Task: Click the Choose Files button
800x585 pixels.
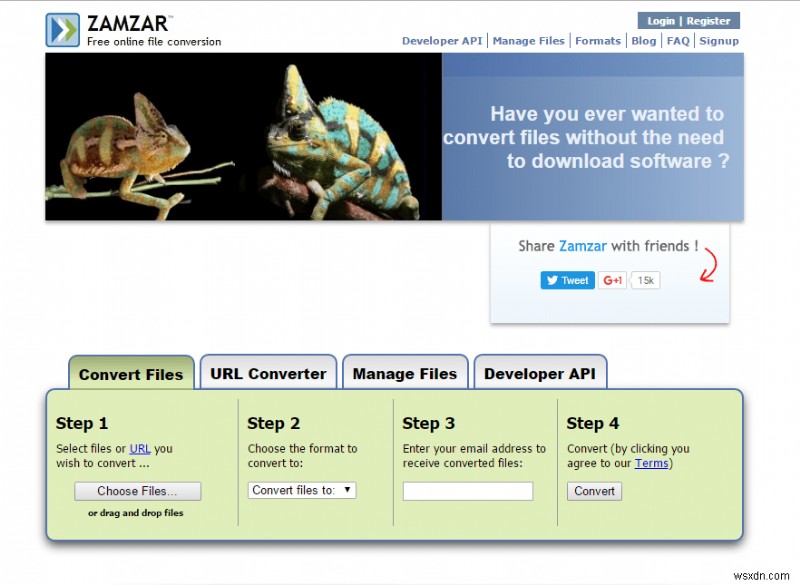Action: click(138, 491)
